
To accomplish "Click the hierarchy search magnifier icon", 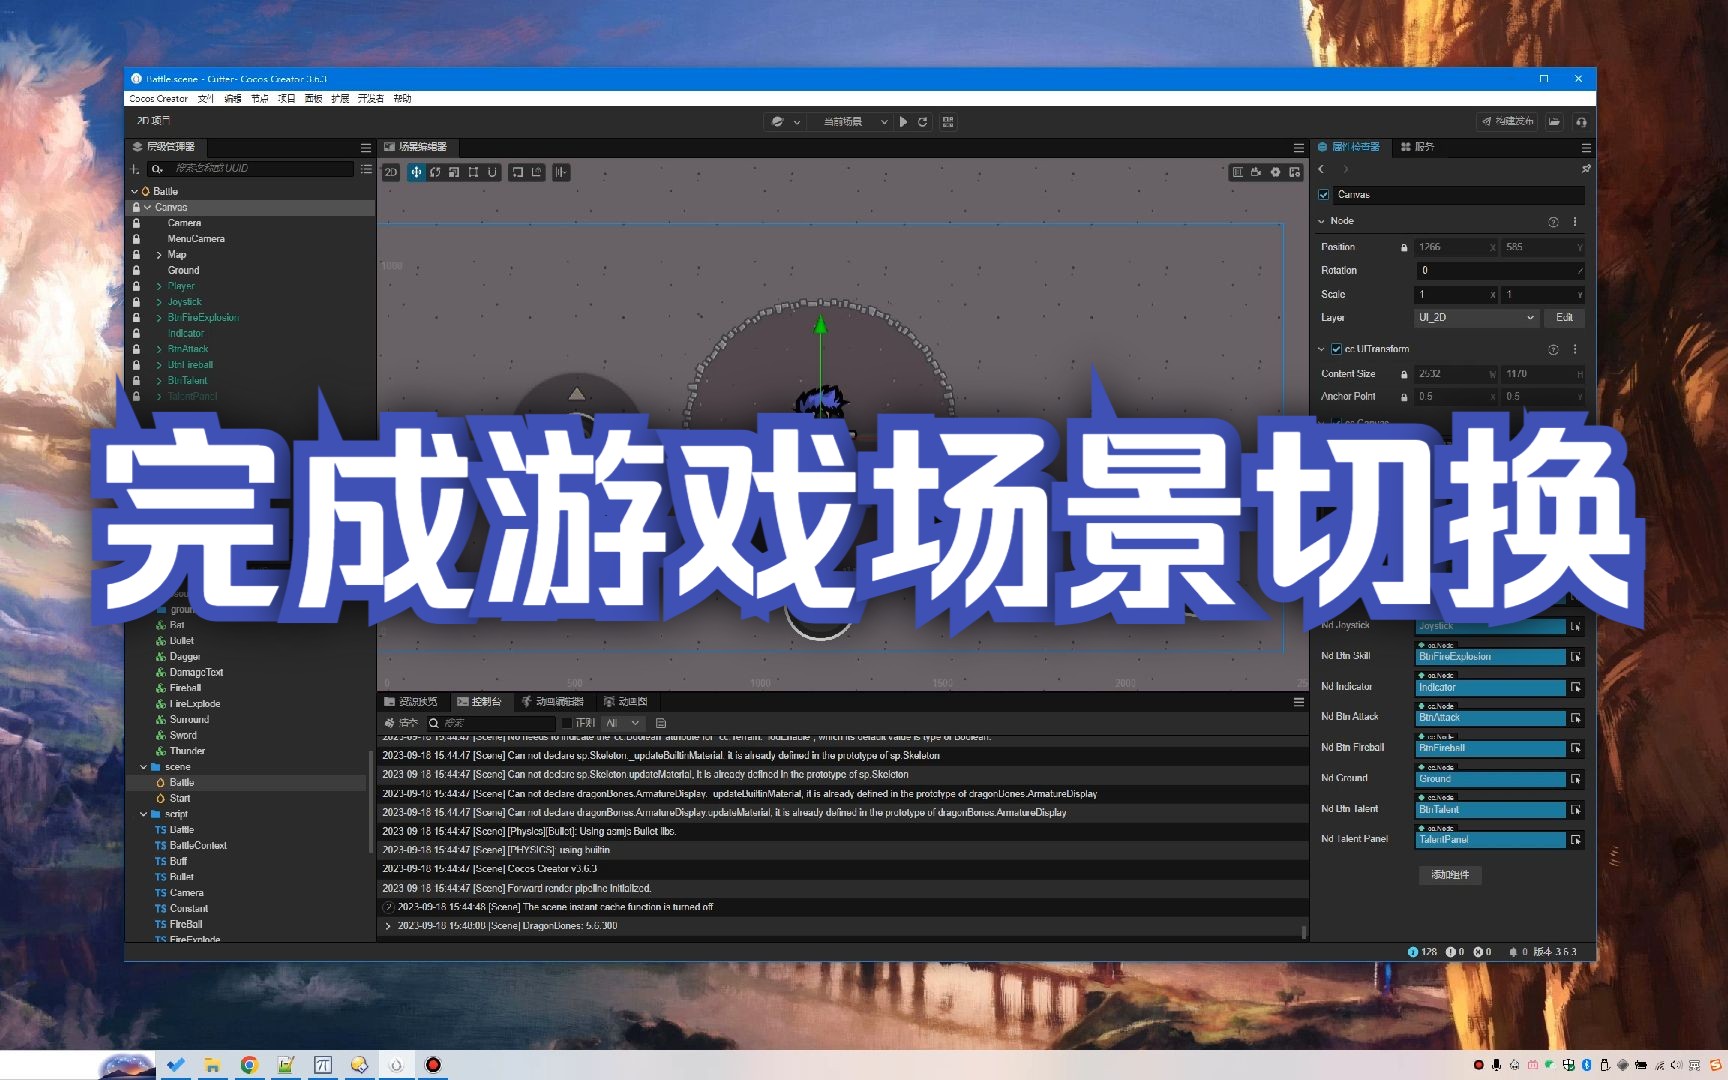I will click(x=158, y=169).
